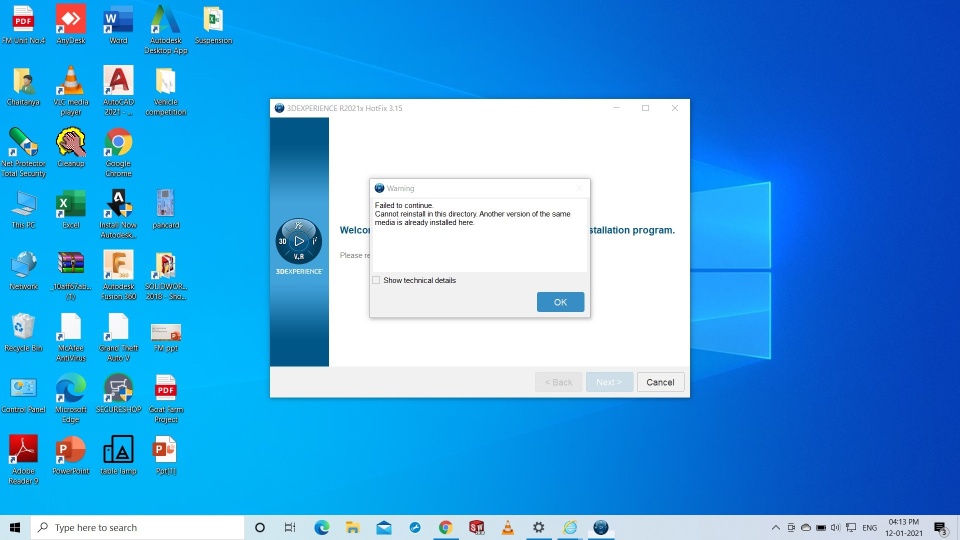The width and height of the screenshot is (960, 540).
Task: Open Word desktop shortcut
Action: [118, 24]
